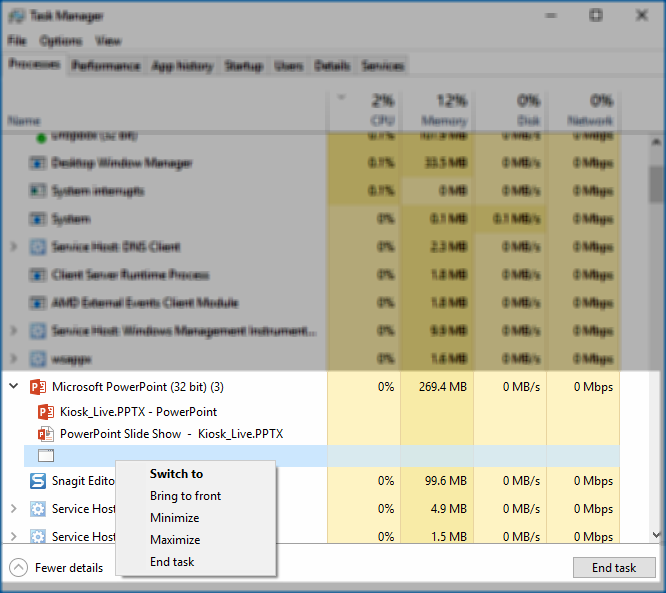The image size is (666, 593).
Task: Click the Snagit Editor app icon
Action: (x=38, y=481)
